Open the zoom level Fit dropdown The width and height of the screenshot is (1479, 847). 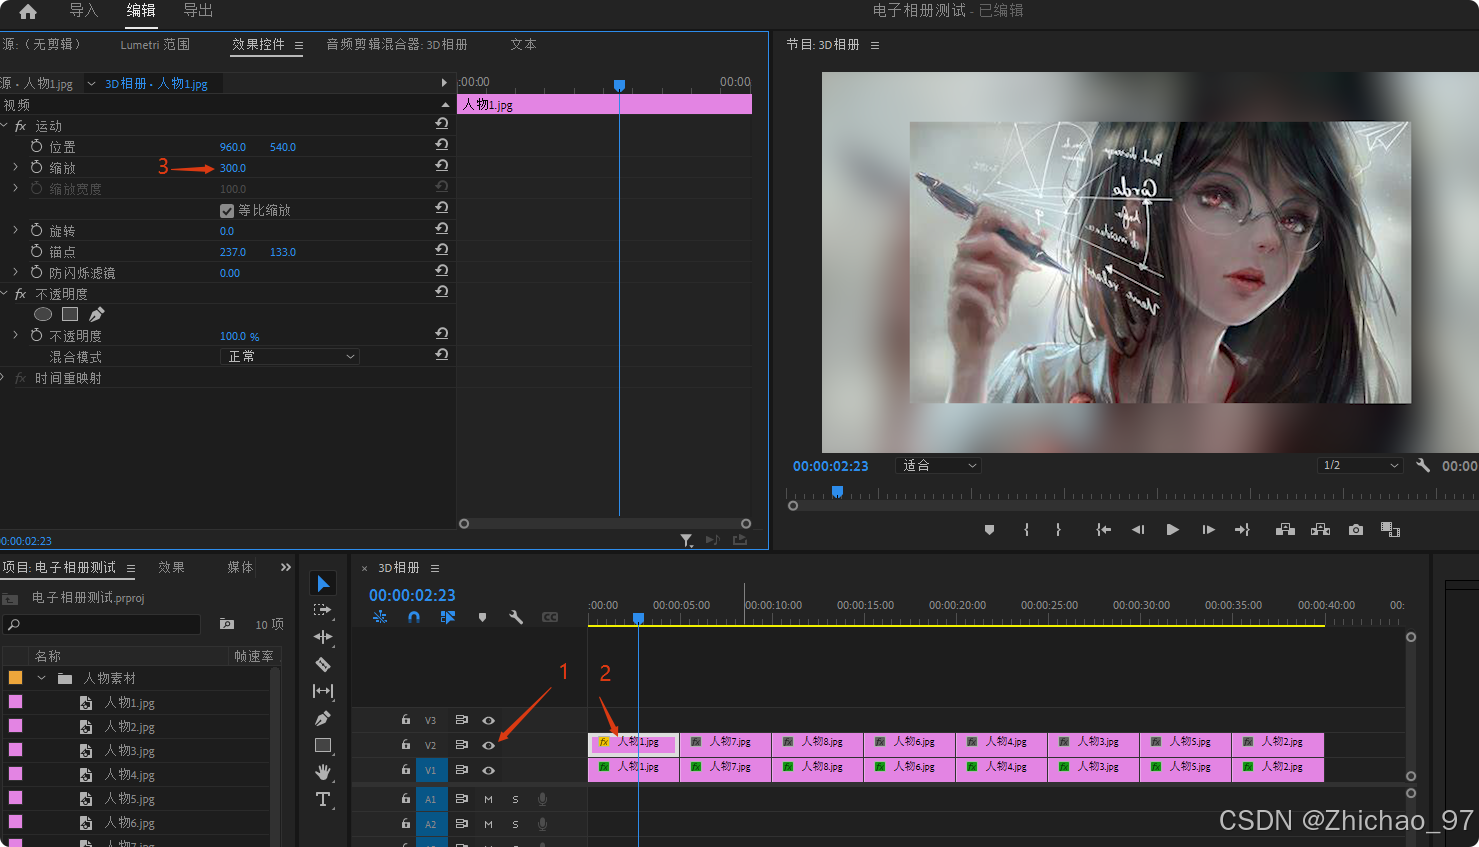coord(938,465)
